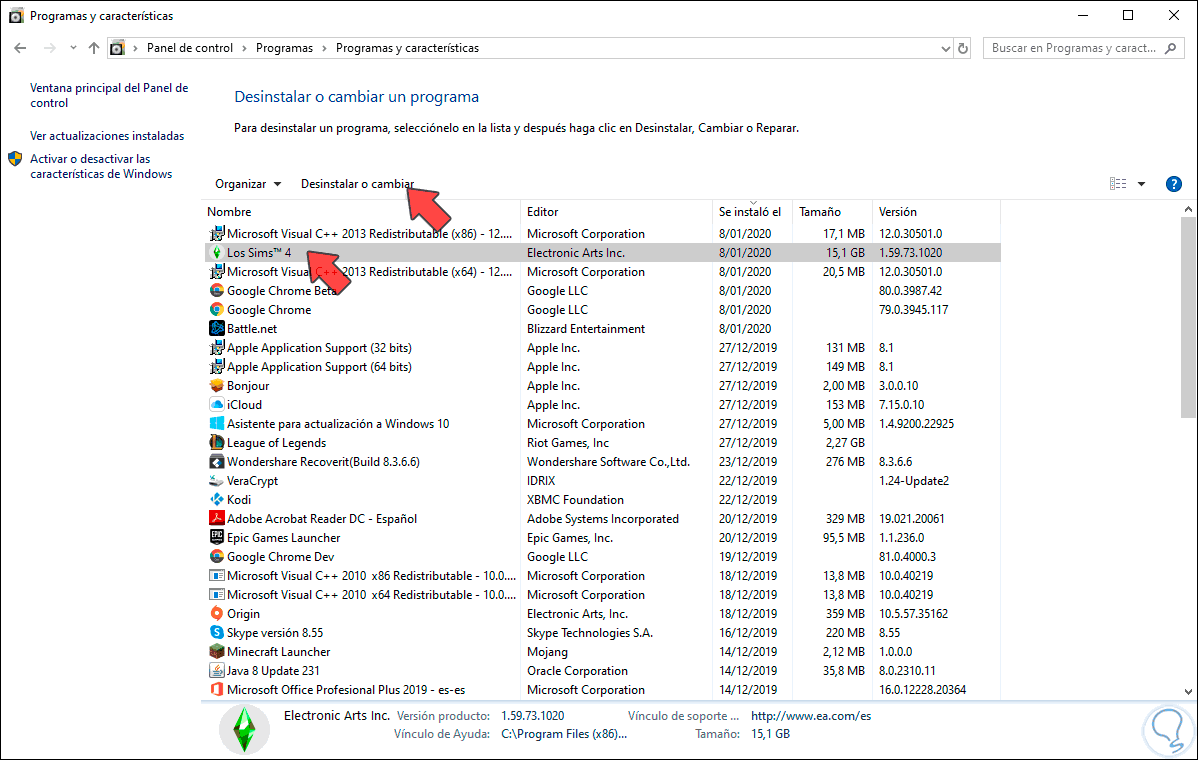Image resolution: width=1198 pixels, height=760 pixels.
Task: Expand chevron after Panel de control
Action: (244, 48)
